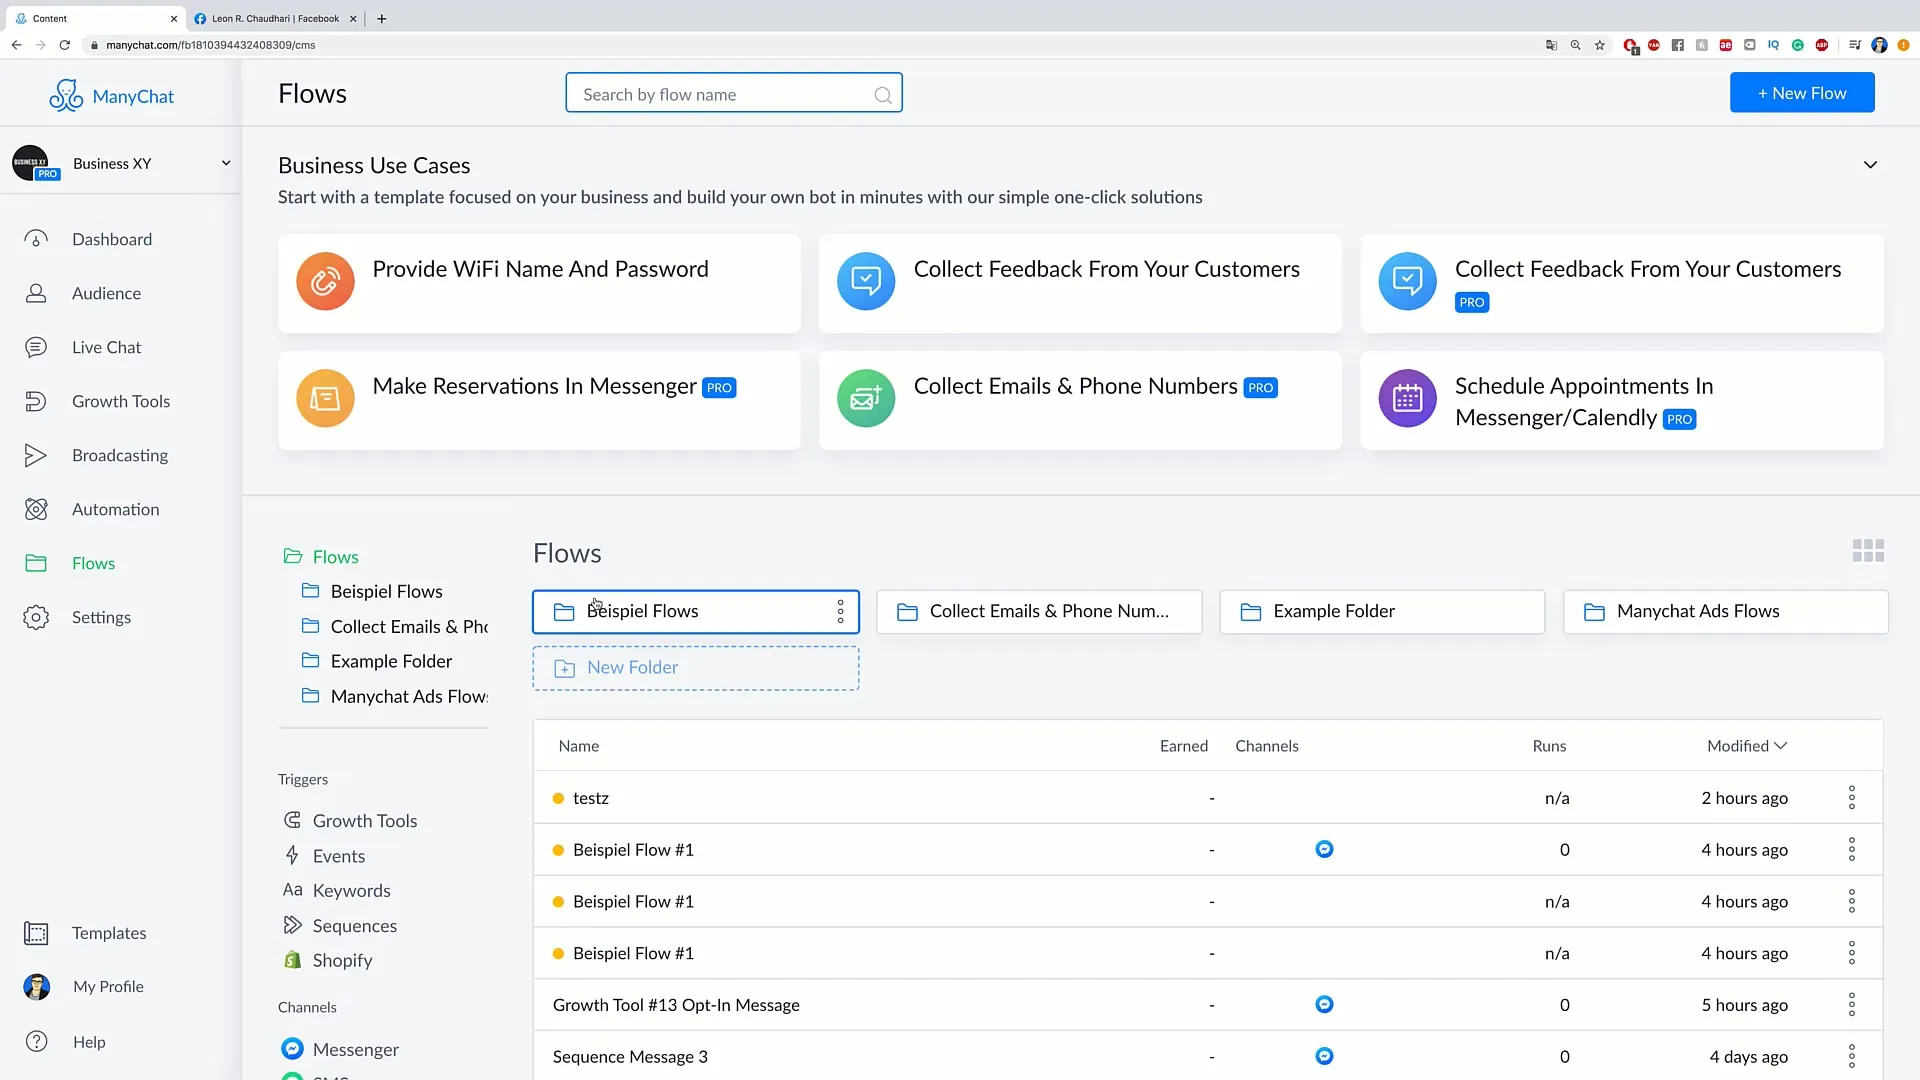Switch to grid view icon for flows
Viewport: 1920px width, 1080px height.
click(x=1868, y=551)
